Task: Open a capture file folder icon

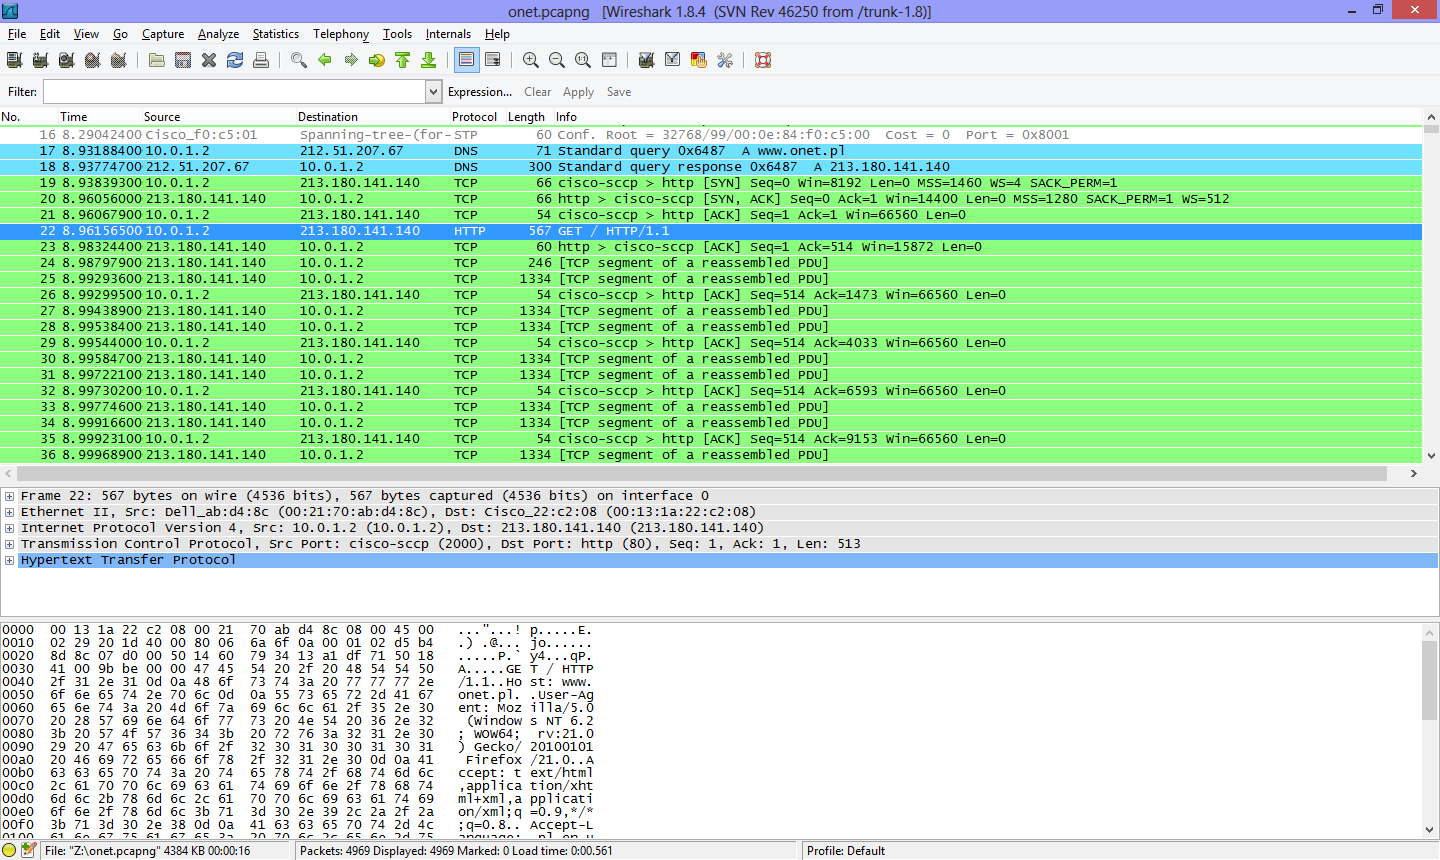Action: point(157,60)
